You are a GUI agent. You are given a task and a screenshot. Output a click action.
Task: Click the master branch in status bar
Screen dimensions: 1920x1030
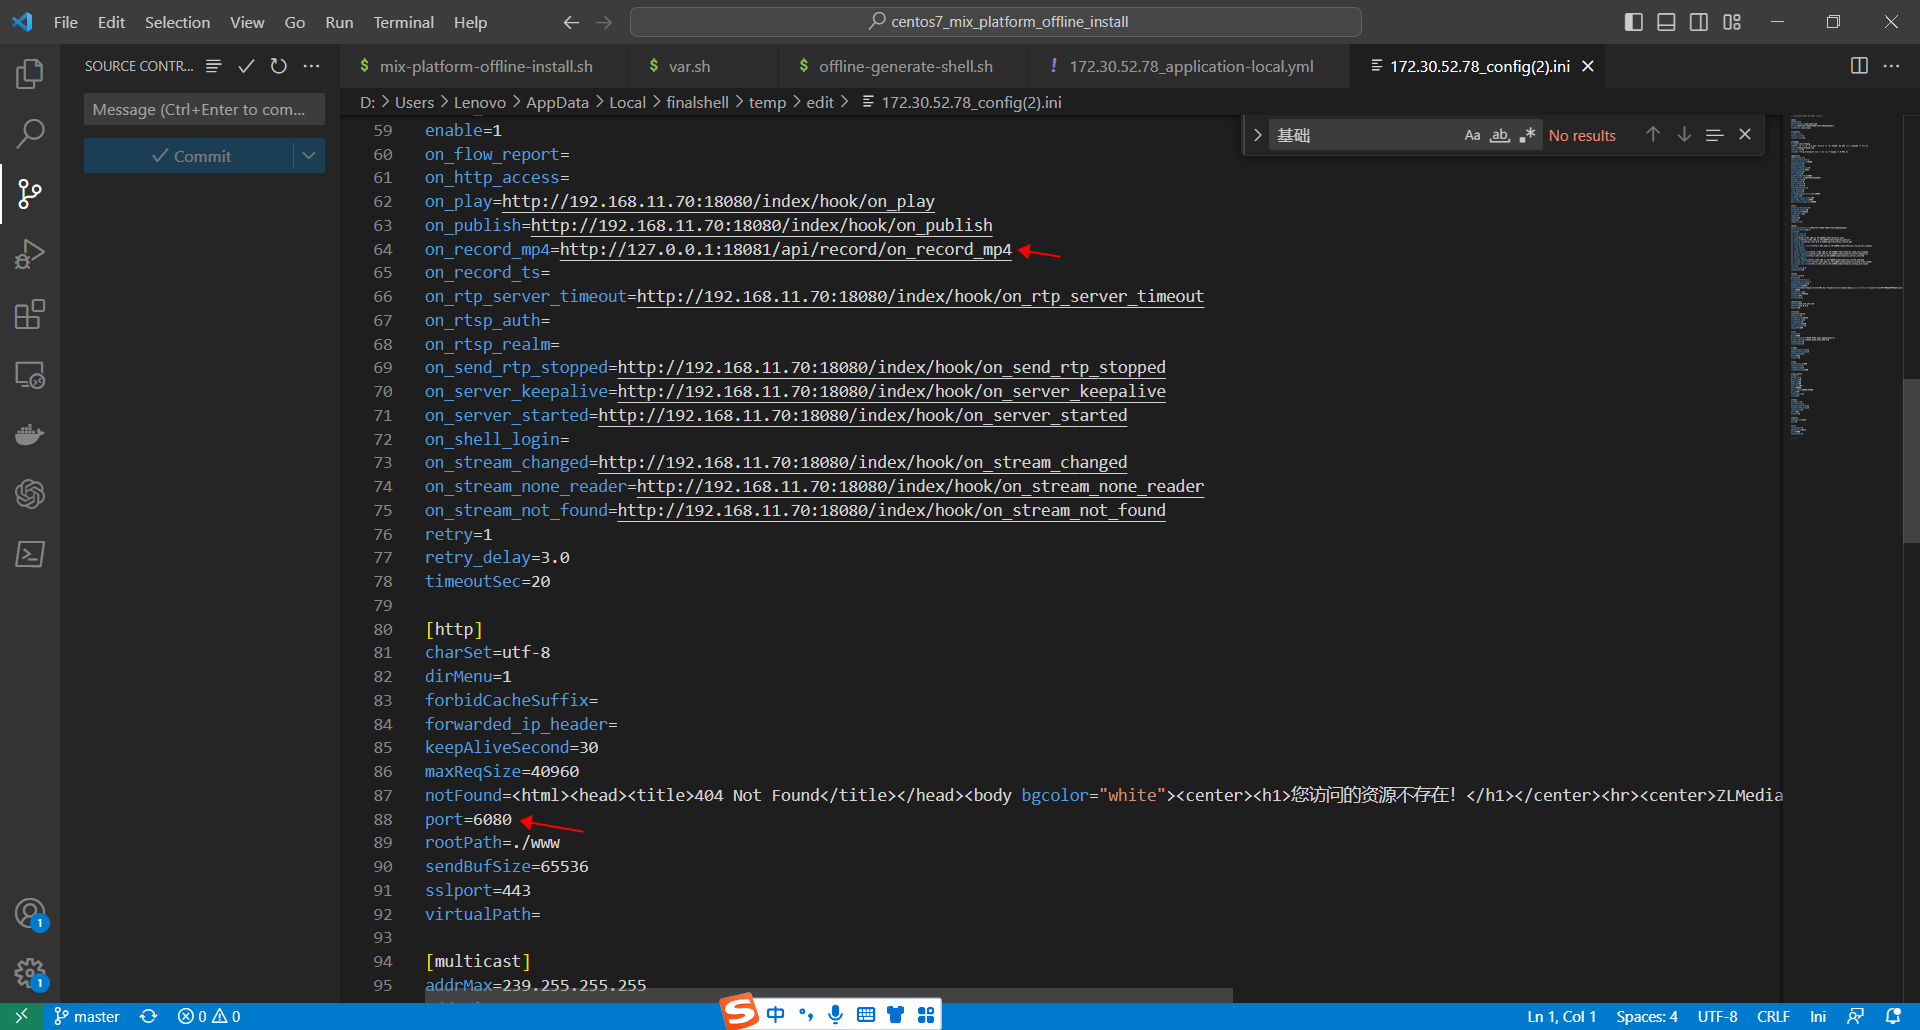click(86, 1016)
